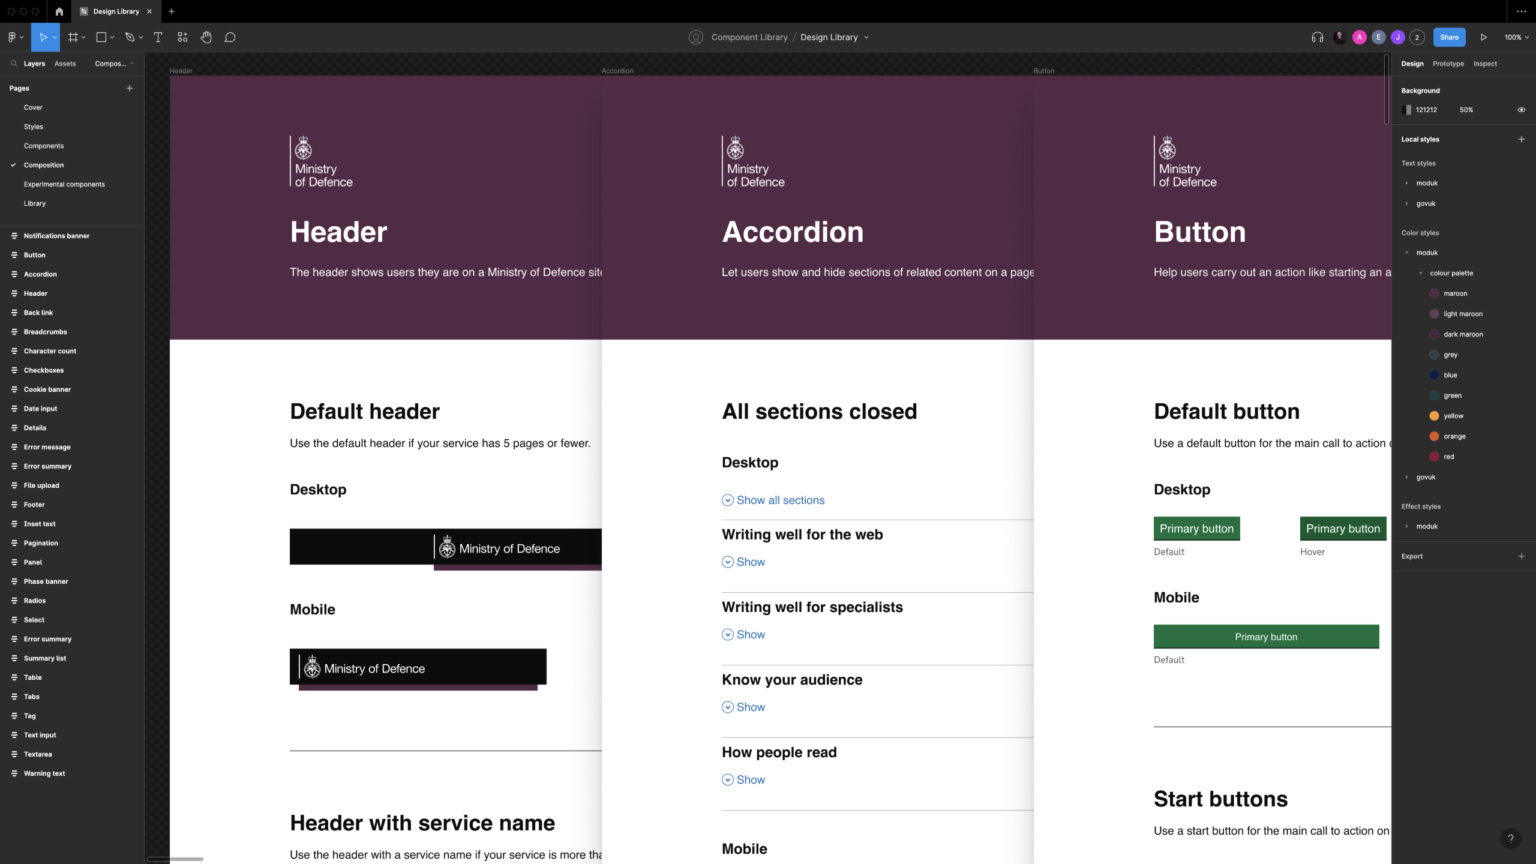1536x864 pixels.
Task: Expand the govuk text styles group
Action: 1407,203
